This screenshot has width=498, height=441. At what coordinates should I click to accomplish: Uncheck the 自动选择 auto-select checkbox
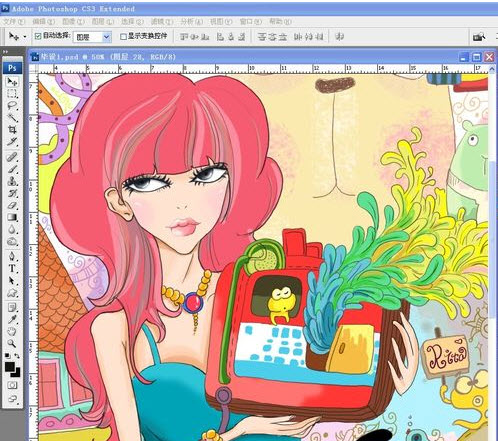click(x=38, y=36)
